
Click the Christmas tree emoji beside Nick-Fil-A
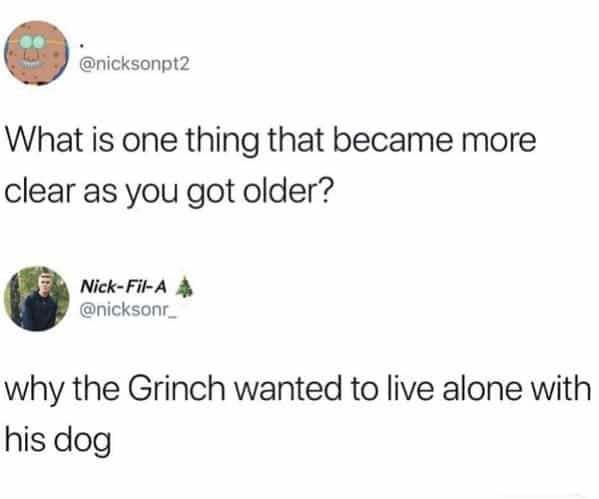[x=185, y=287]
